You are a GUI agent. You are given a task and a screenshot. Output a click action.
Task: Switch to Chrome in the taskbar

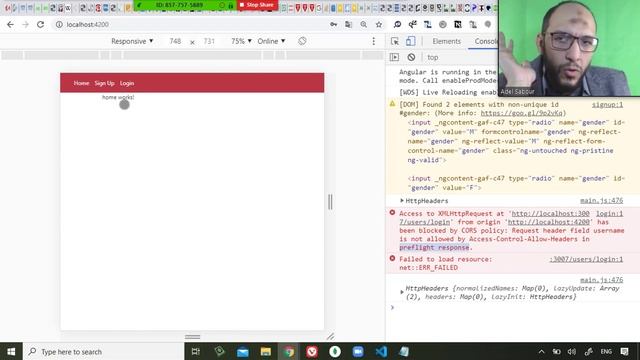pyautogui.click(x=289, y=351)
